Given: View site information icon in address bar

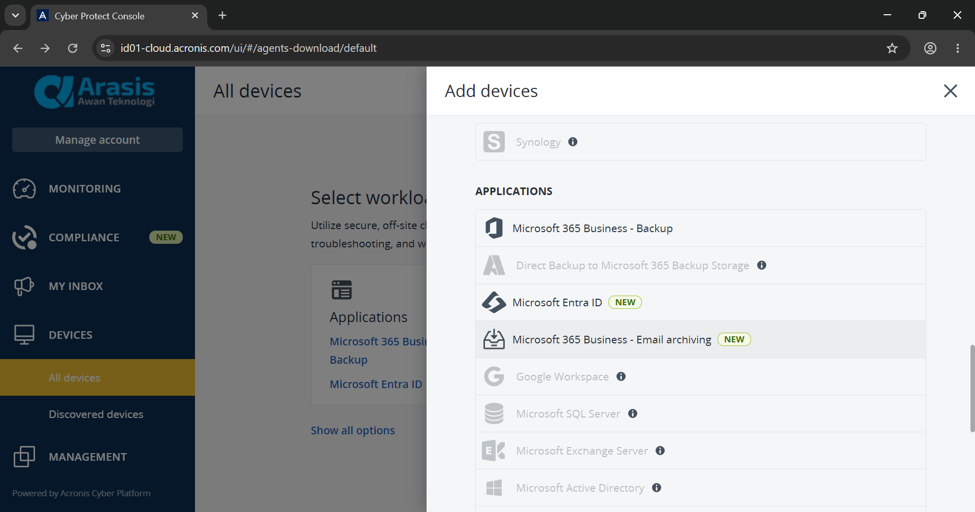Looking at the screenshot, I should pos(106,48).
